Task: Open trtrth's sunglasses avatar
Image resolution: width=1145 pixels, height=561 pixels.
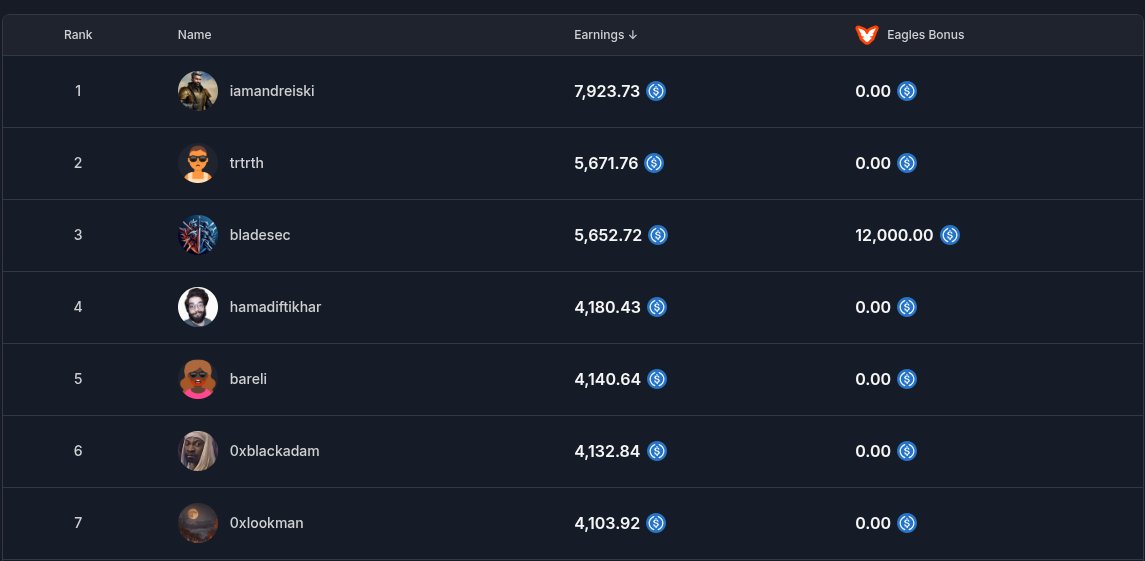Action: pos(198,163)
